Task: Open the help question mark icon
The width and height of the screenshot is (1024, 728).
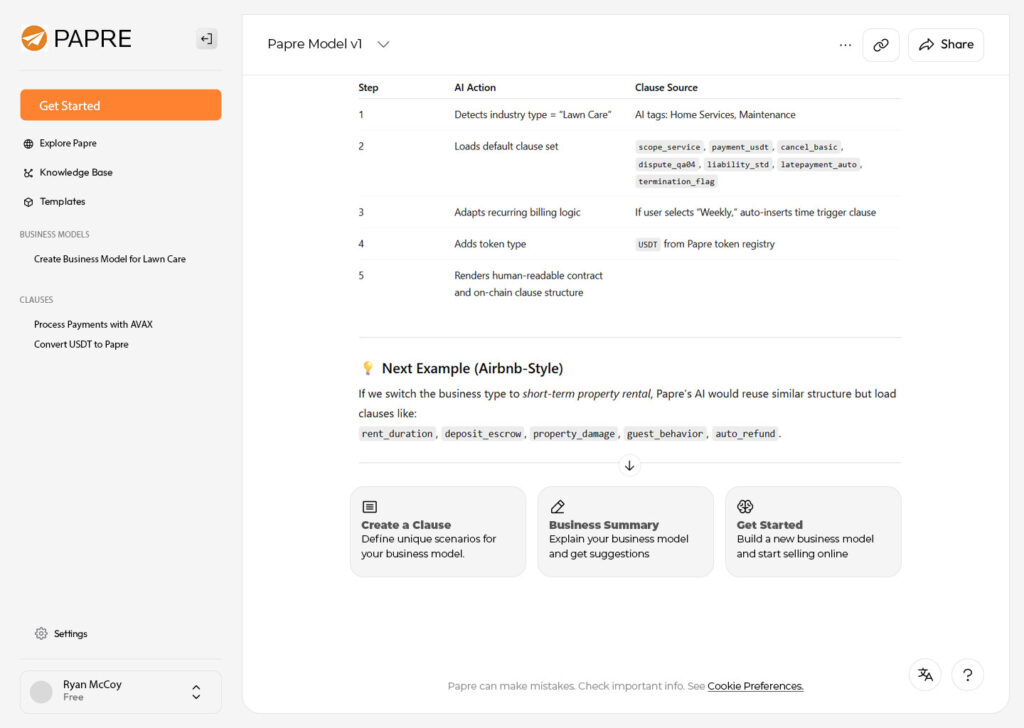Action: 967,675
